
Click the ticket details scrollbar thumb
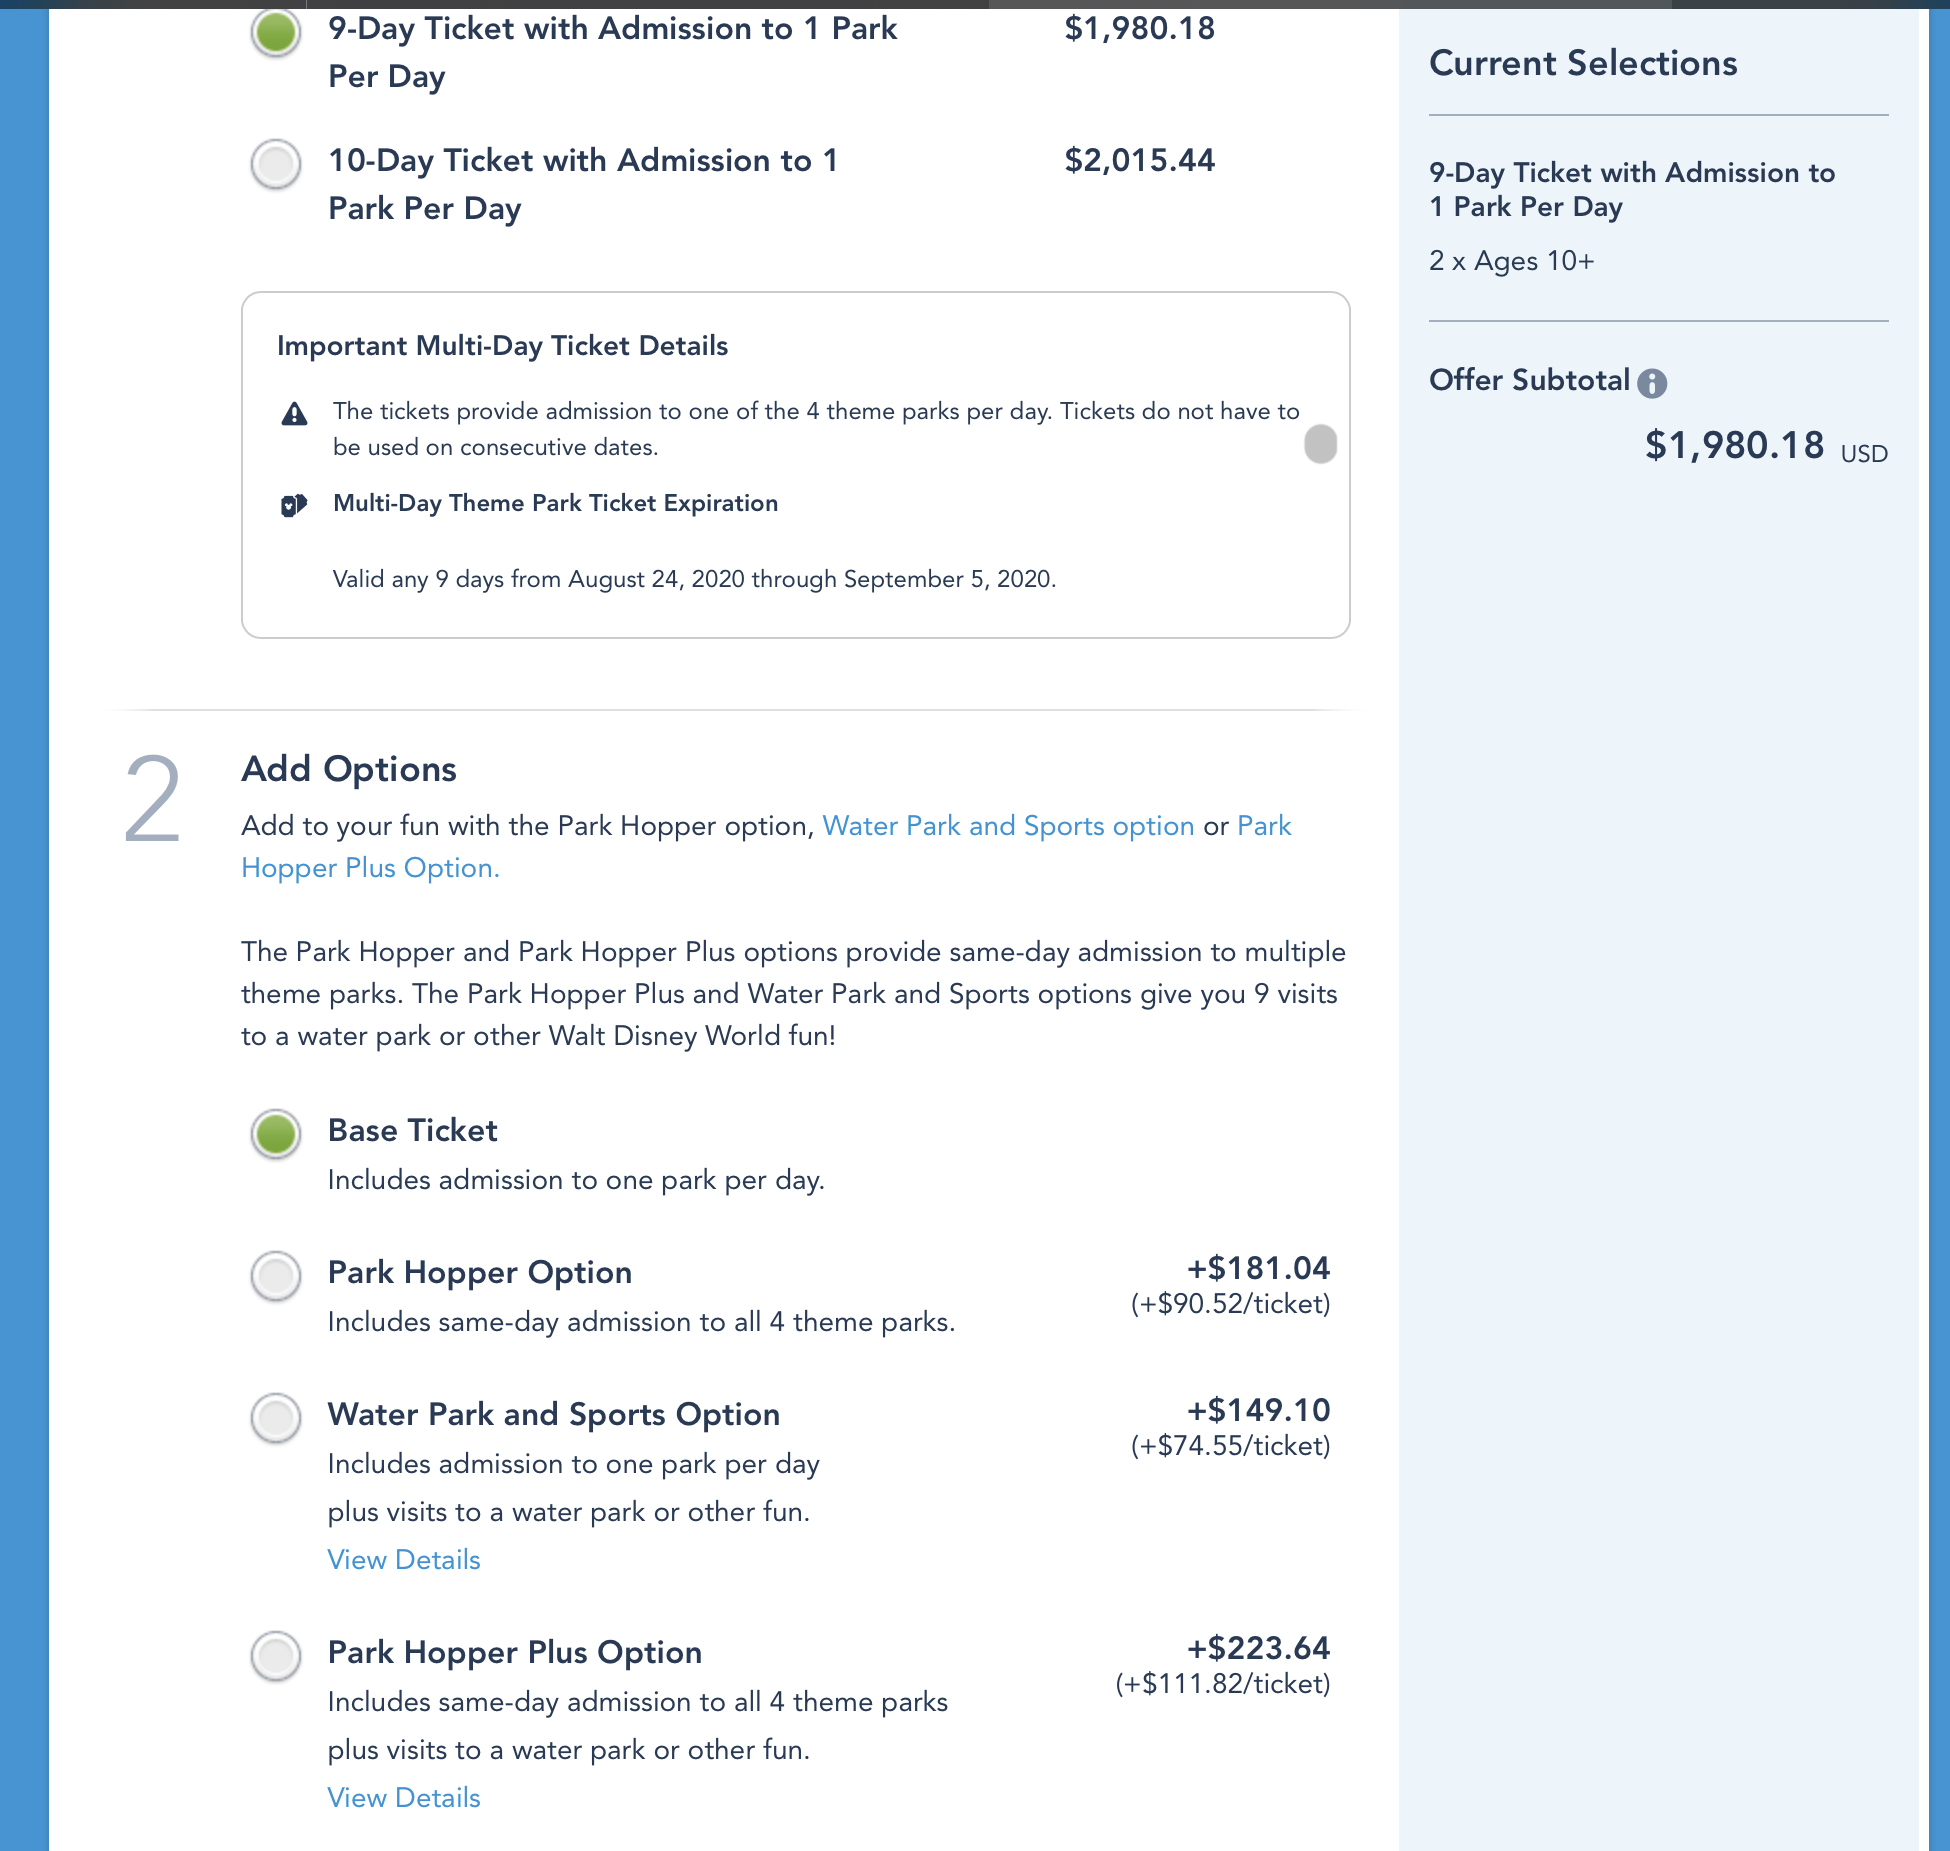click(x=1320, y=444)
